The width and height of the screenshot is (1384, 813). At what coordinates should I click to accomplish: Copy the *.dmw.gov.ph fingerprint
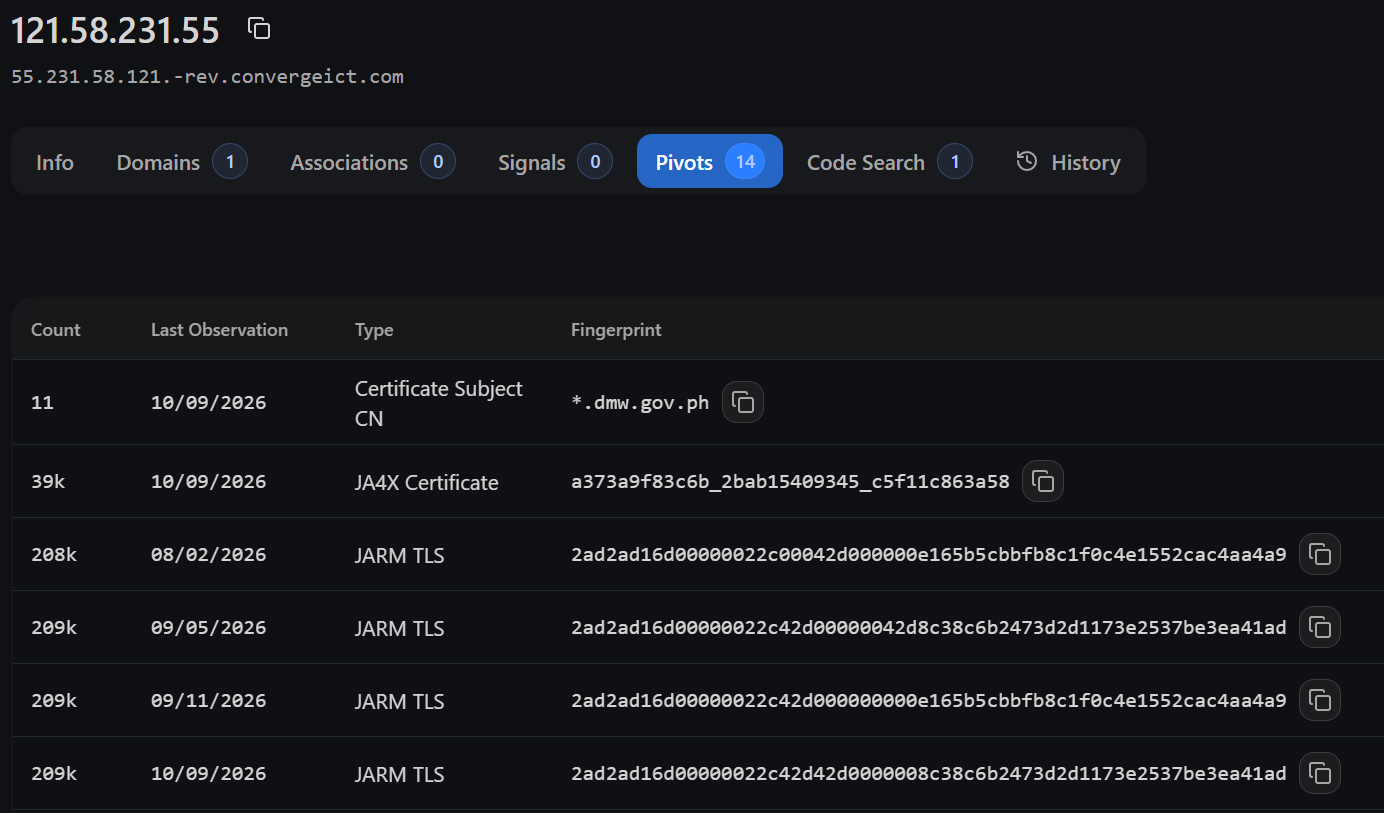pos(743,402)
